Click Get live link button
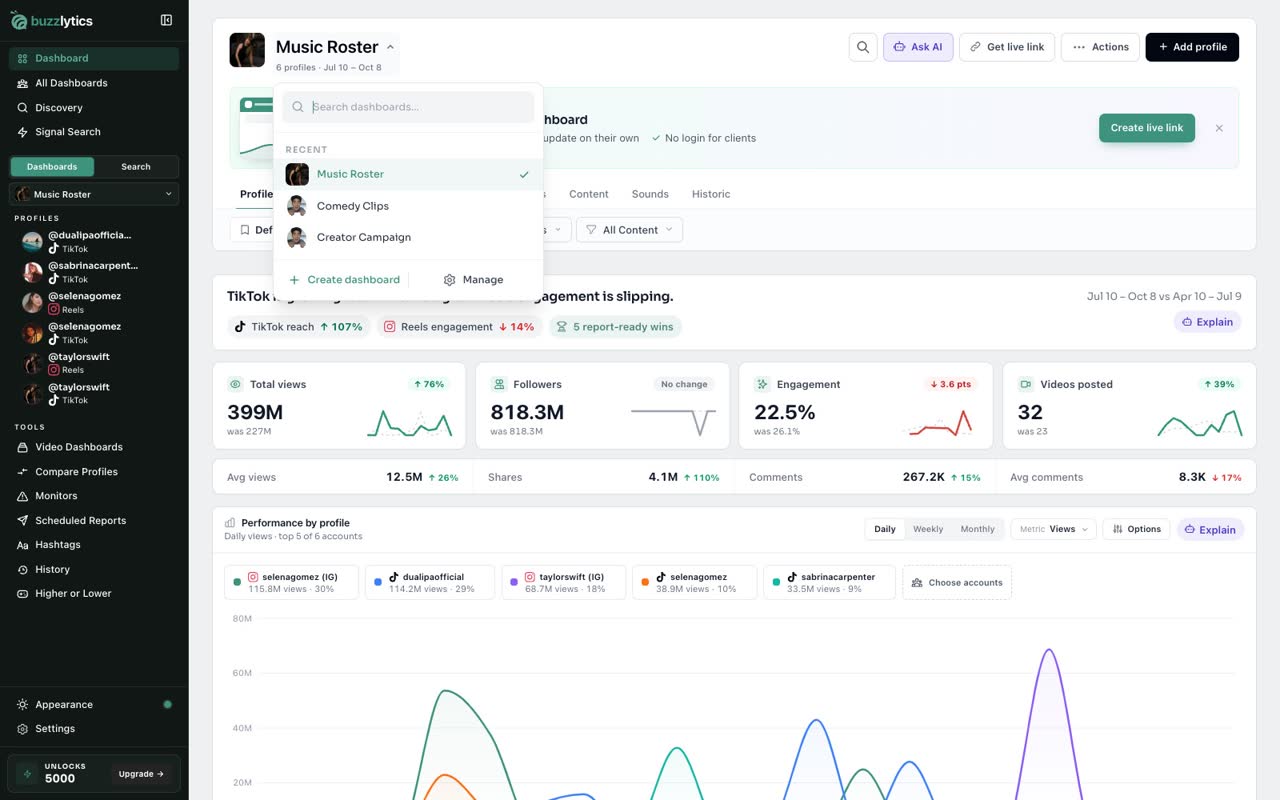 coord(1007,47)
